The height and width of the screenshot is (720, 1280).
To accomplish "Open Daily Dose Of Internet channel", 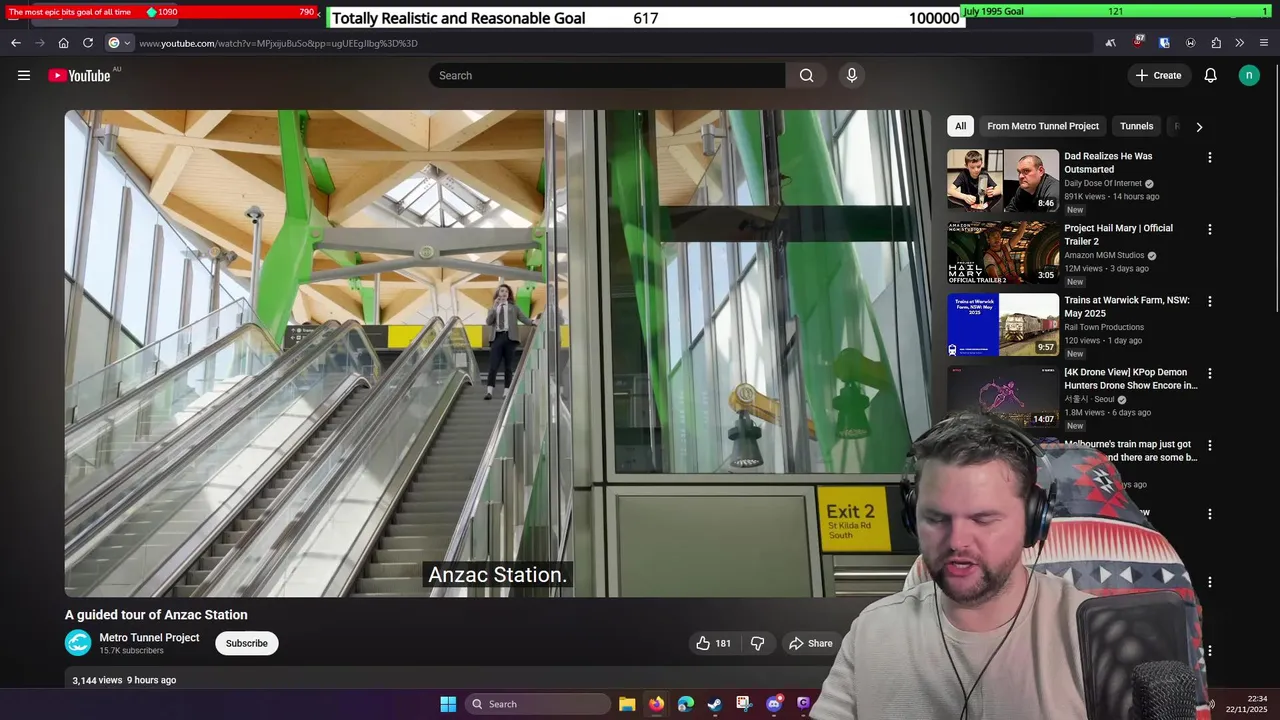I will point(1103,184).
